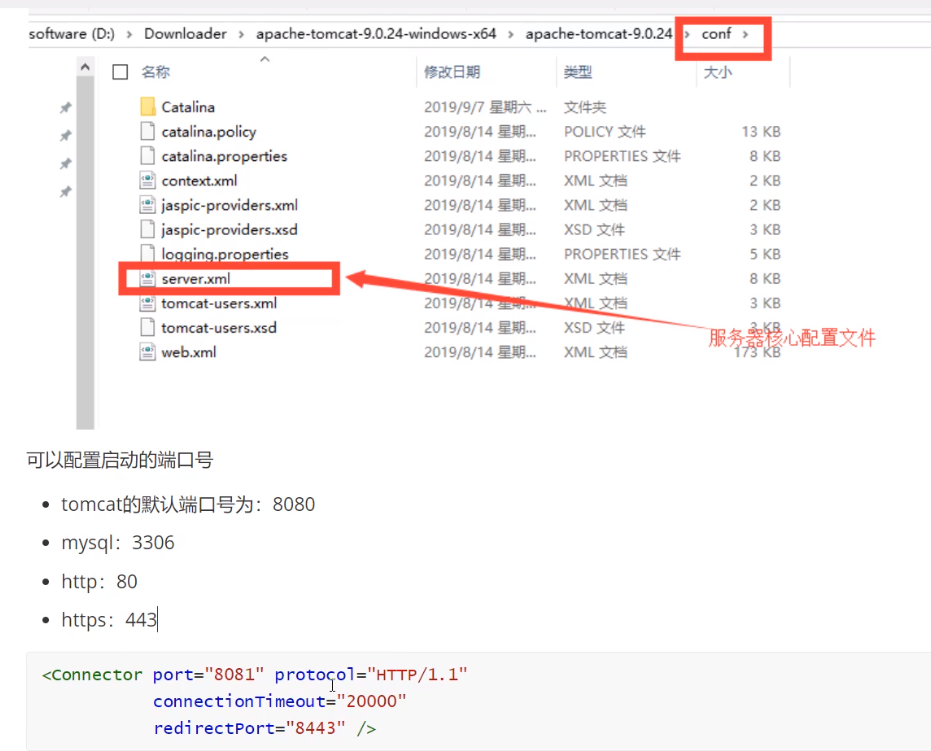
Task: Expand the chevron after conf breadcrumb
Action: click(745, 34)
